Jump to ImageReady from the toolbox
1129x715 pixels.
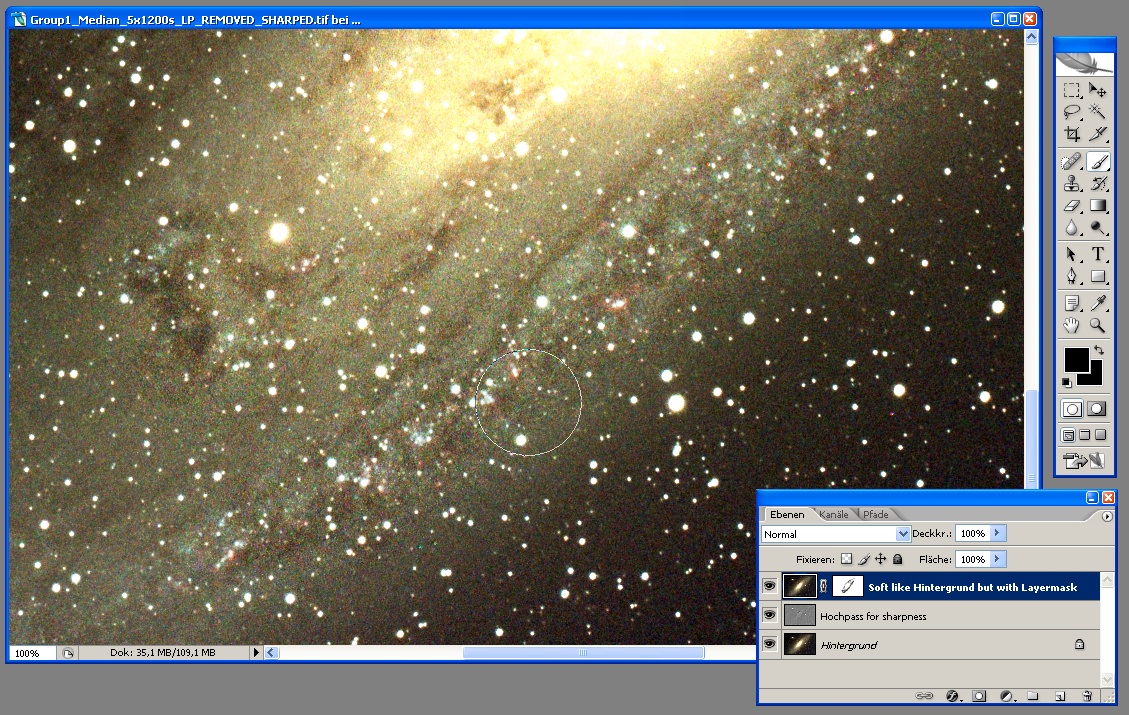1084,460
